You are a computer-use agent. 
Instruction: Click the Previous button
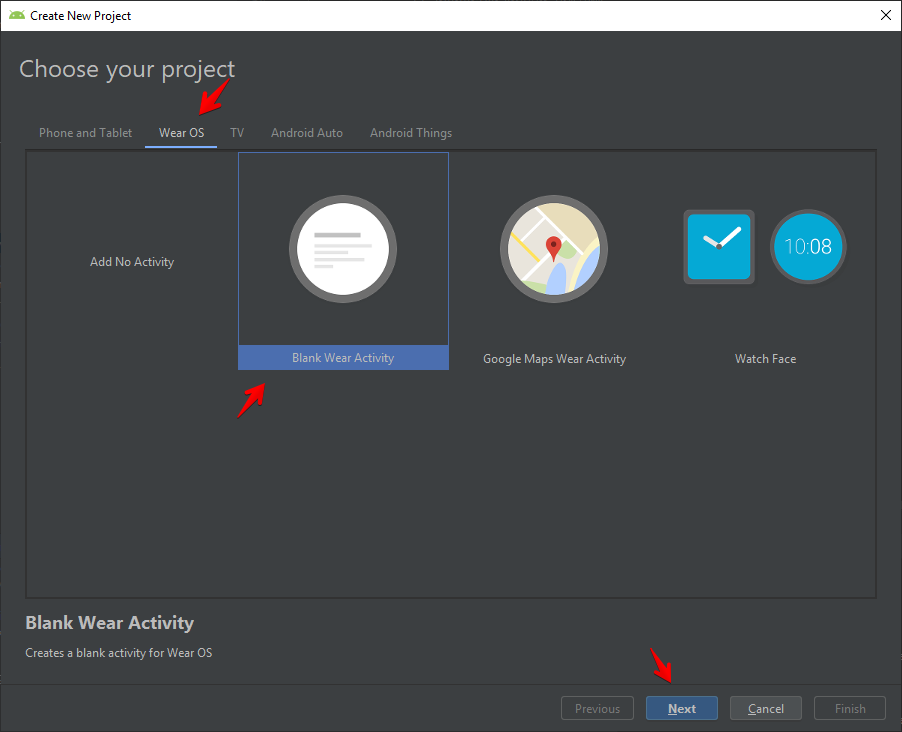597,709
